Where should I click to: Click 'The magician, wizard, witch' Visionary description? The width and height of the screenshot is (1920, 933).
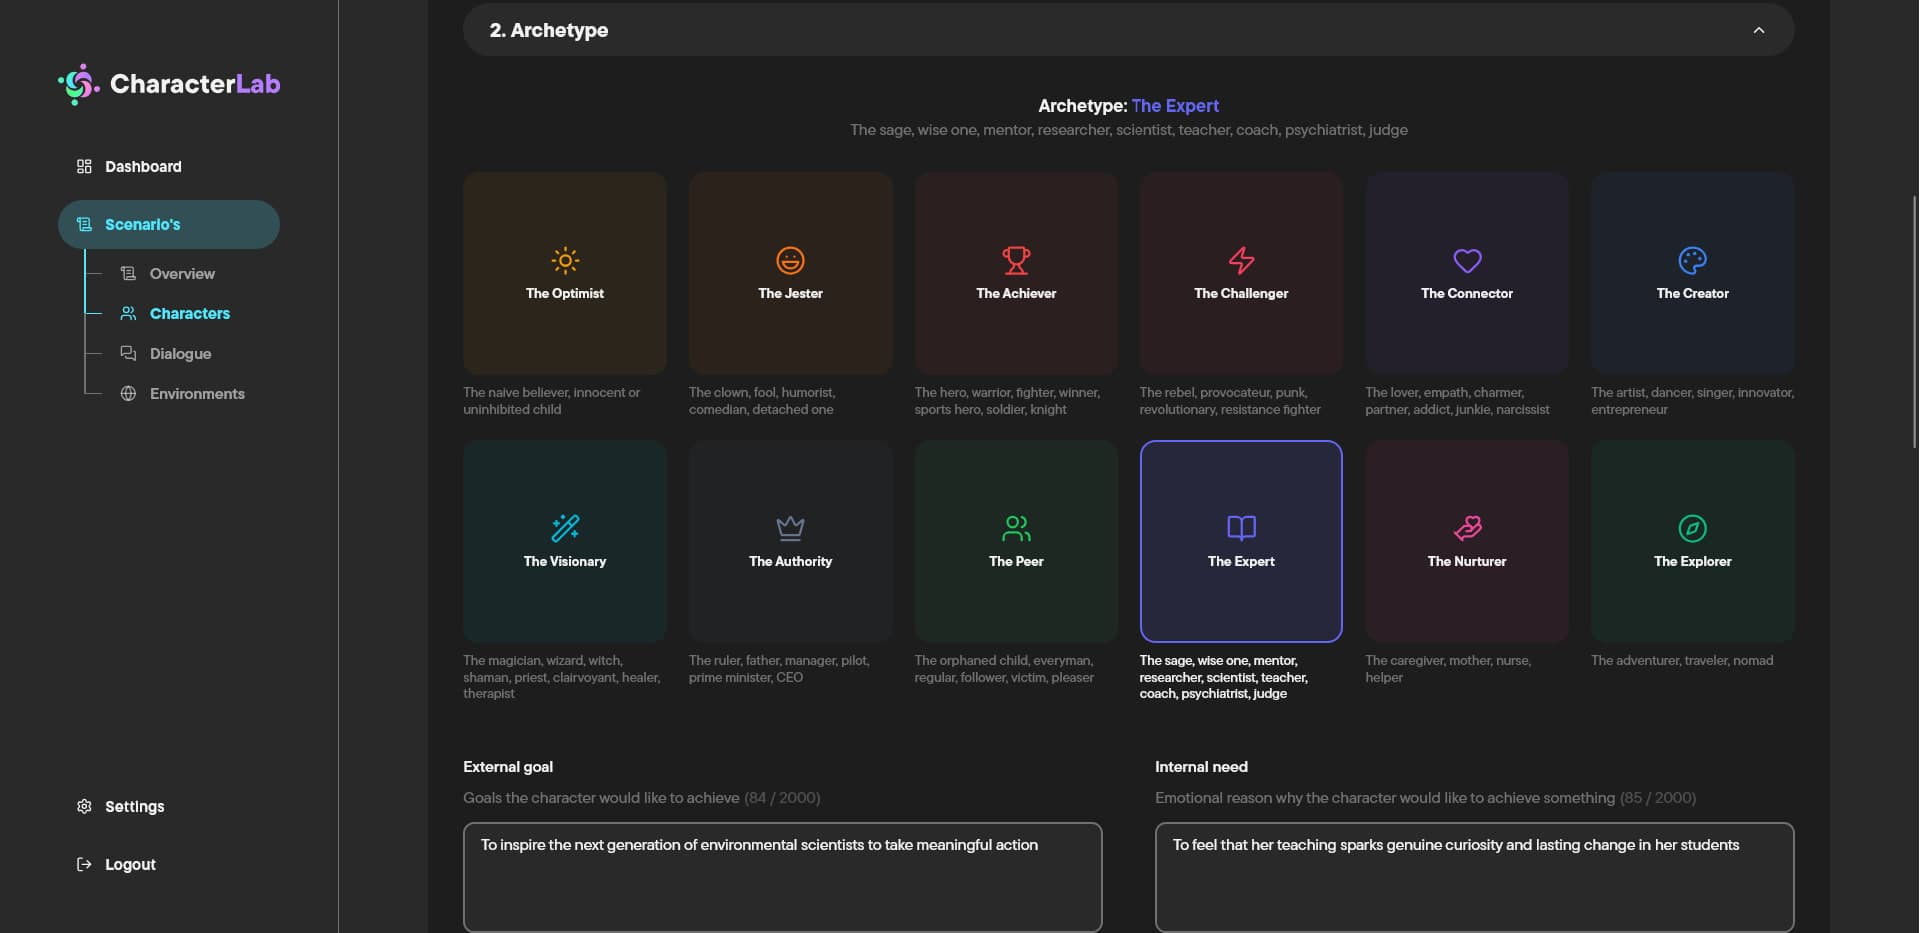click(x=562, y=677)
